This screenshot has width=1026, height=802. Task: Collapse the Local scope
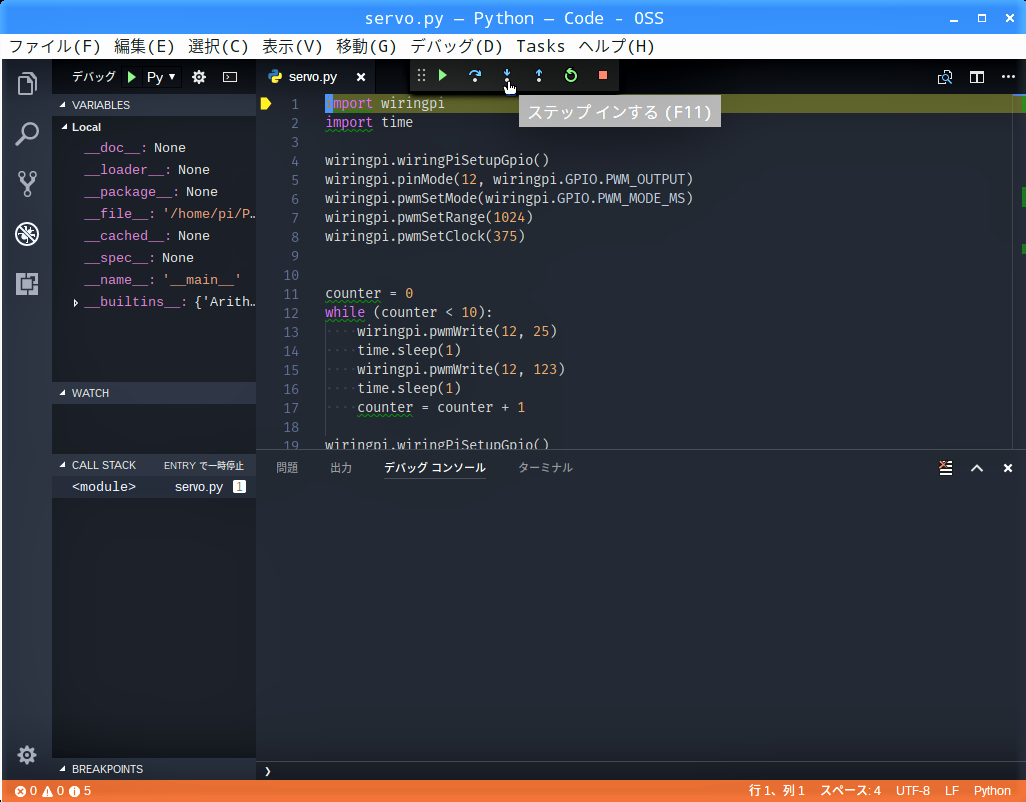coord(154,127)
